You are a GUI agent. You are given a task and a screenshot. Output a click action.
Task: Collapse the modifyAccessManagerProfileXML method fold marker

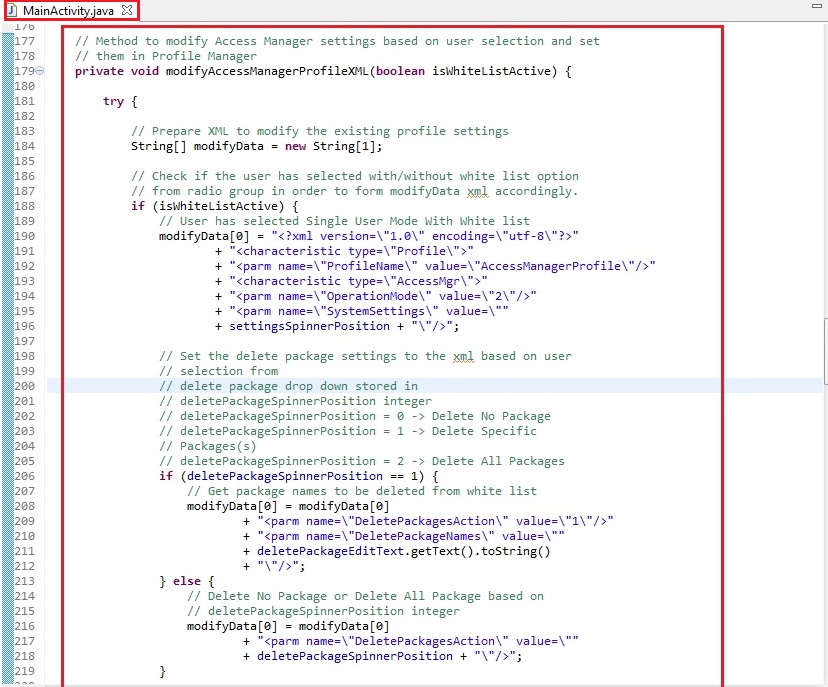click(x=38, y=71)
